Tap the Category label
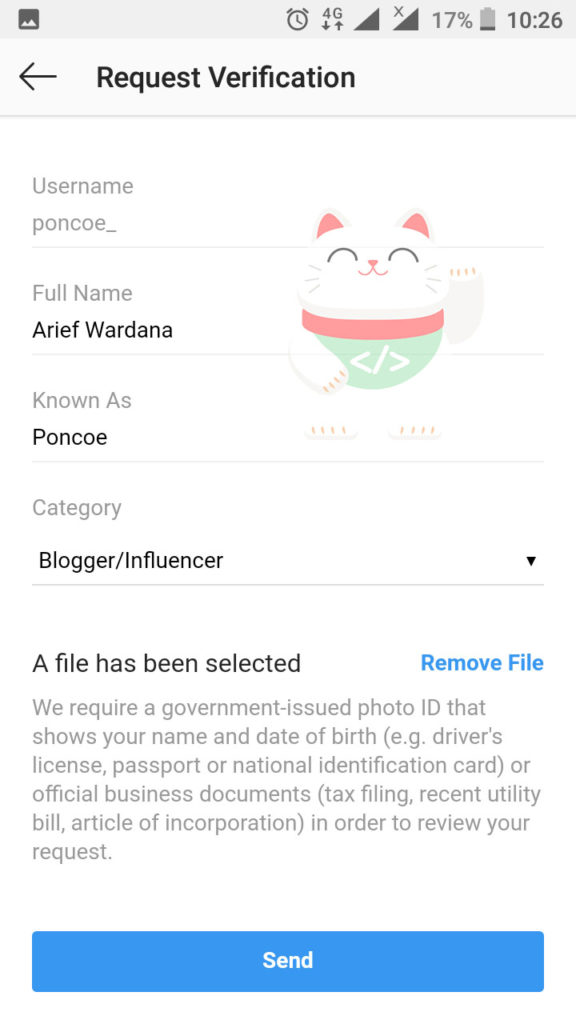 (76, 508)
